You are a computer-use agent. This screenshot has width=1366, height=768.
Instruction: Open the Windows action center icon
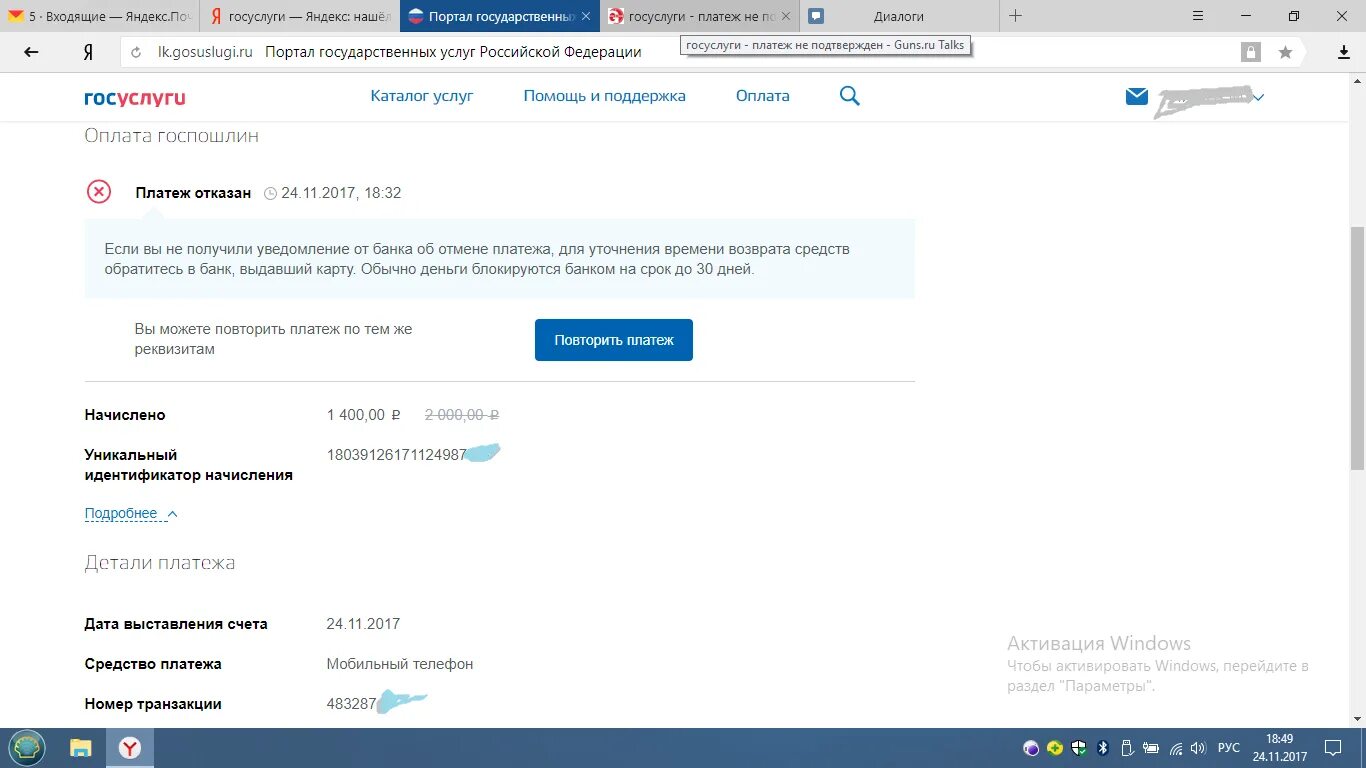1333,748
